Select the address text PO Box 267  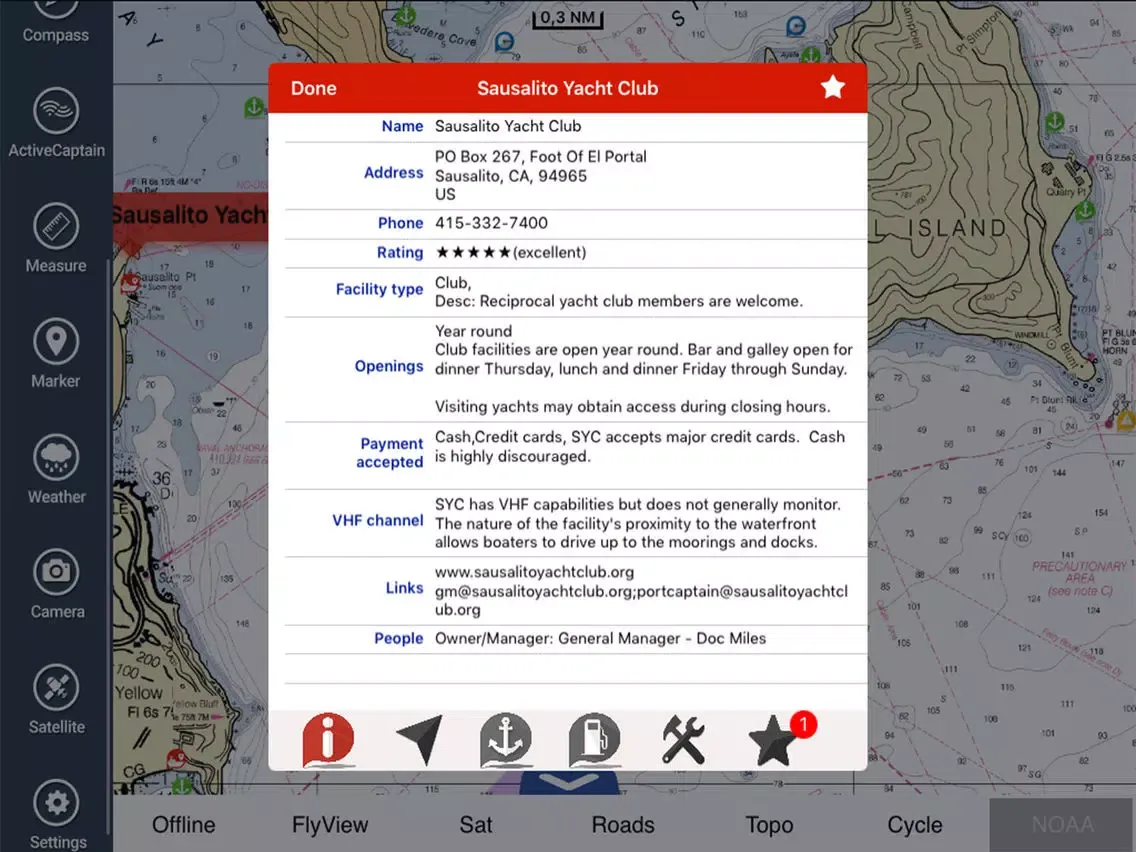tap(540, 156)
